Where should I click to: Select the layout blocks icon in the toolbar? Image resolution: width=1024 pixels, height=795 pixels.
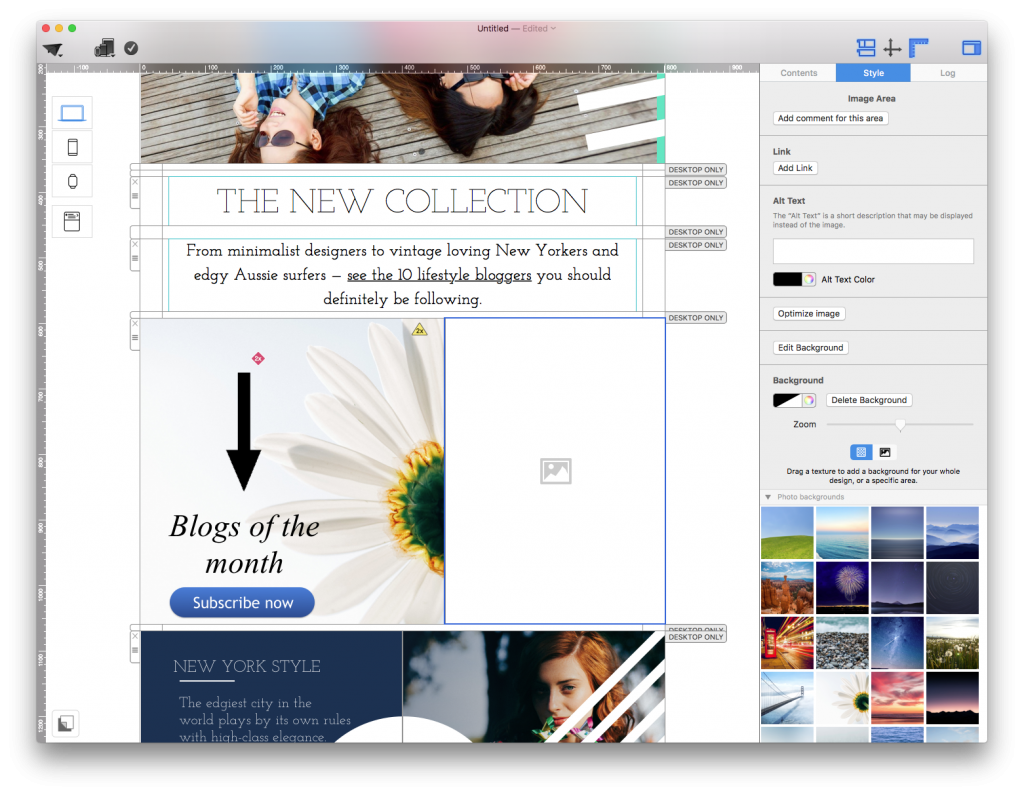pyautogui.click(x=865, y=47)
